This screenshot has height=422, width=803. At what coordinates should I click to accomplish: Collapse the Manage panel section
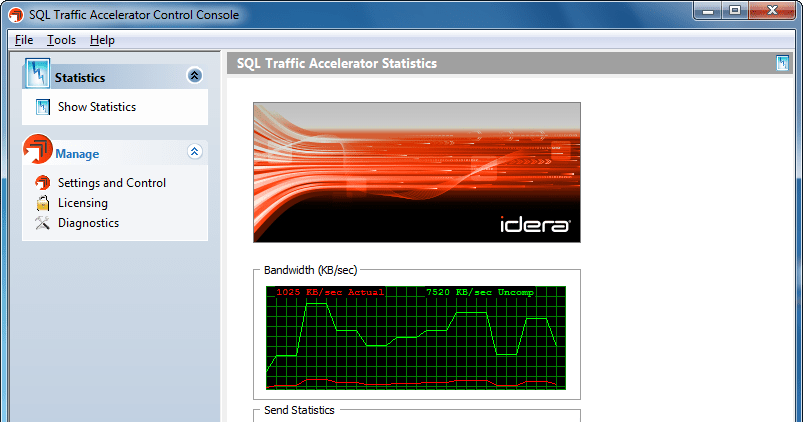point(195,152)
